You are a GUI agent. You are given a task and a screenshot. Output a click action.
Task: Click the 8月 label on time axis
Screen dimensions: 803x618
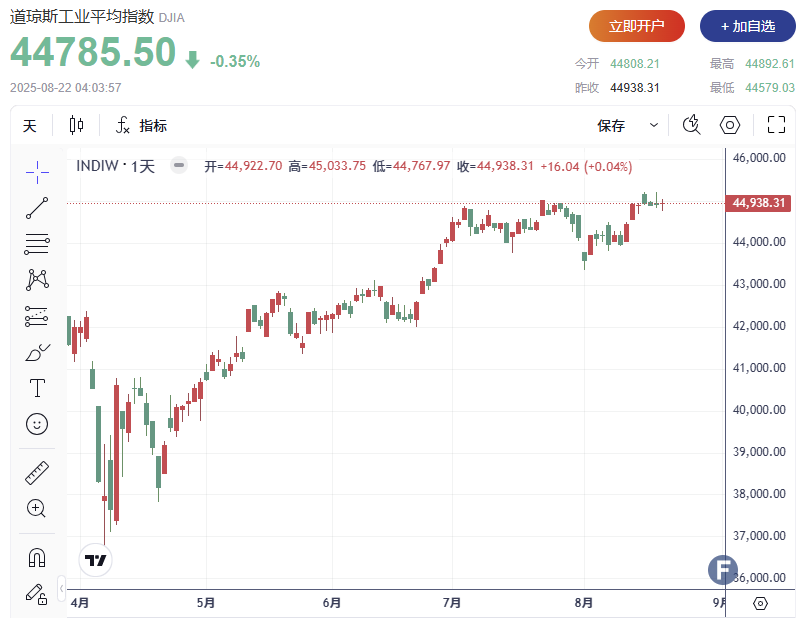tap(584, 603)
